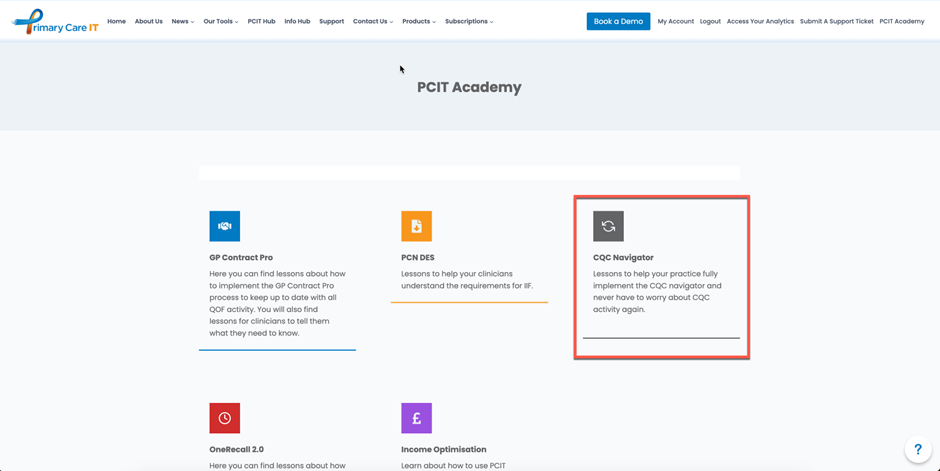940x471 pixels.
Task: Click the blue GP Contract Pro handshake icon
Action: click(224, 226)
